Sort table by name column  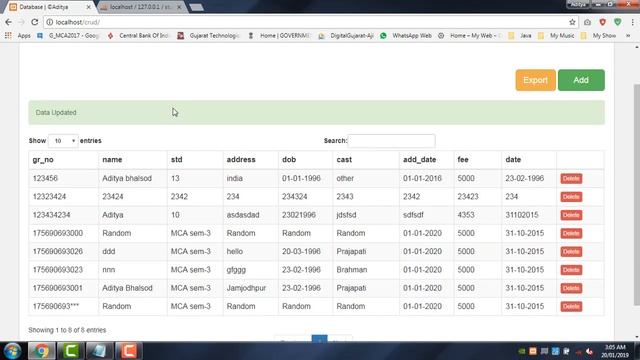click(x=133, y=160)
